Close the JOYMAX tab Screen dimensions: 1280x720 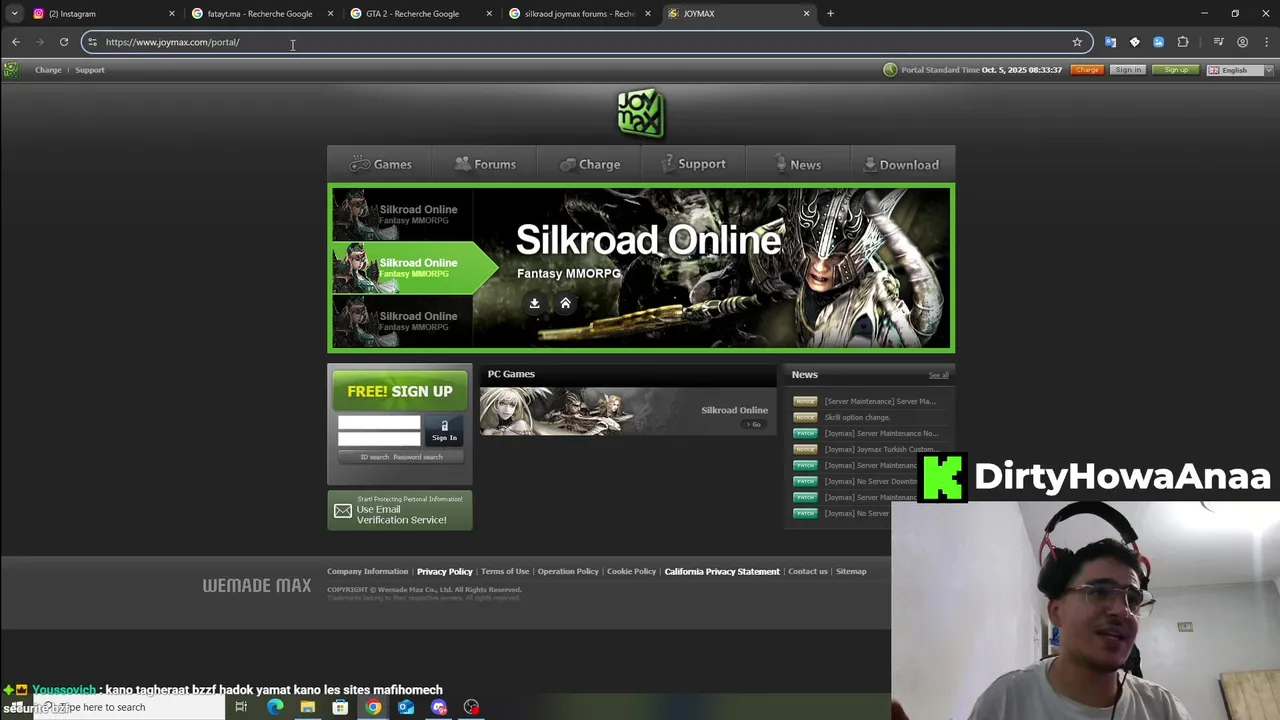(x=806, y=13)
